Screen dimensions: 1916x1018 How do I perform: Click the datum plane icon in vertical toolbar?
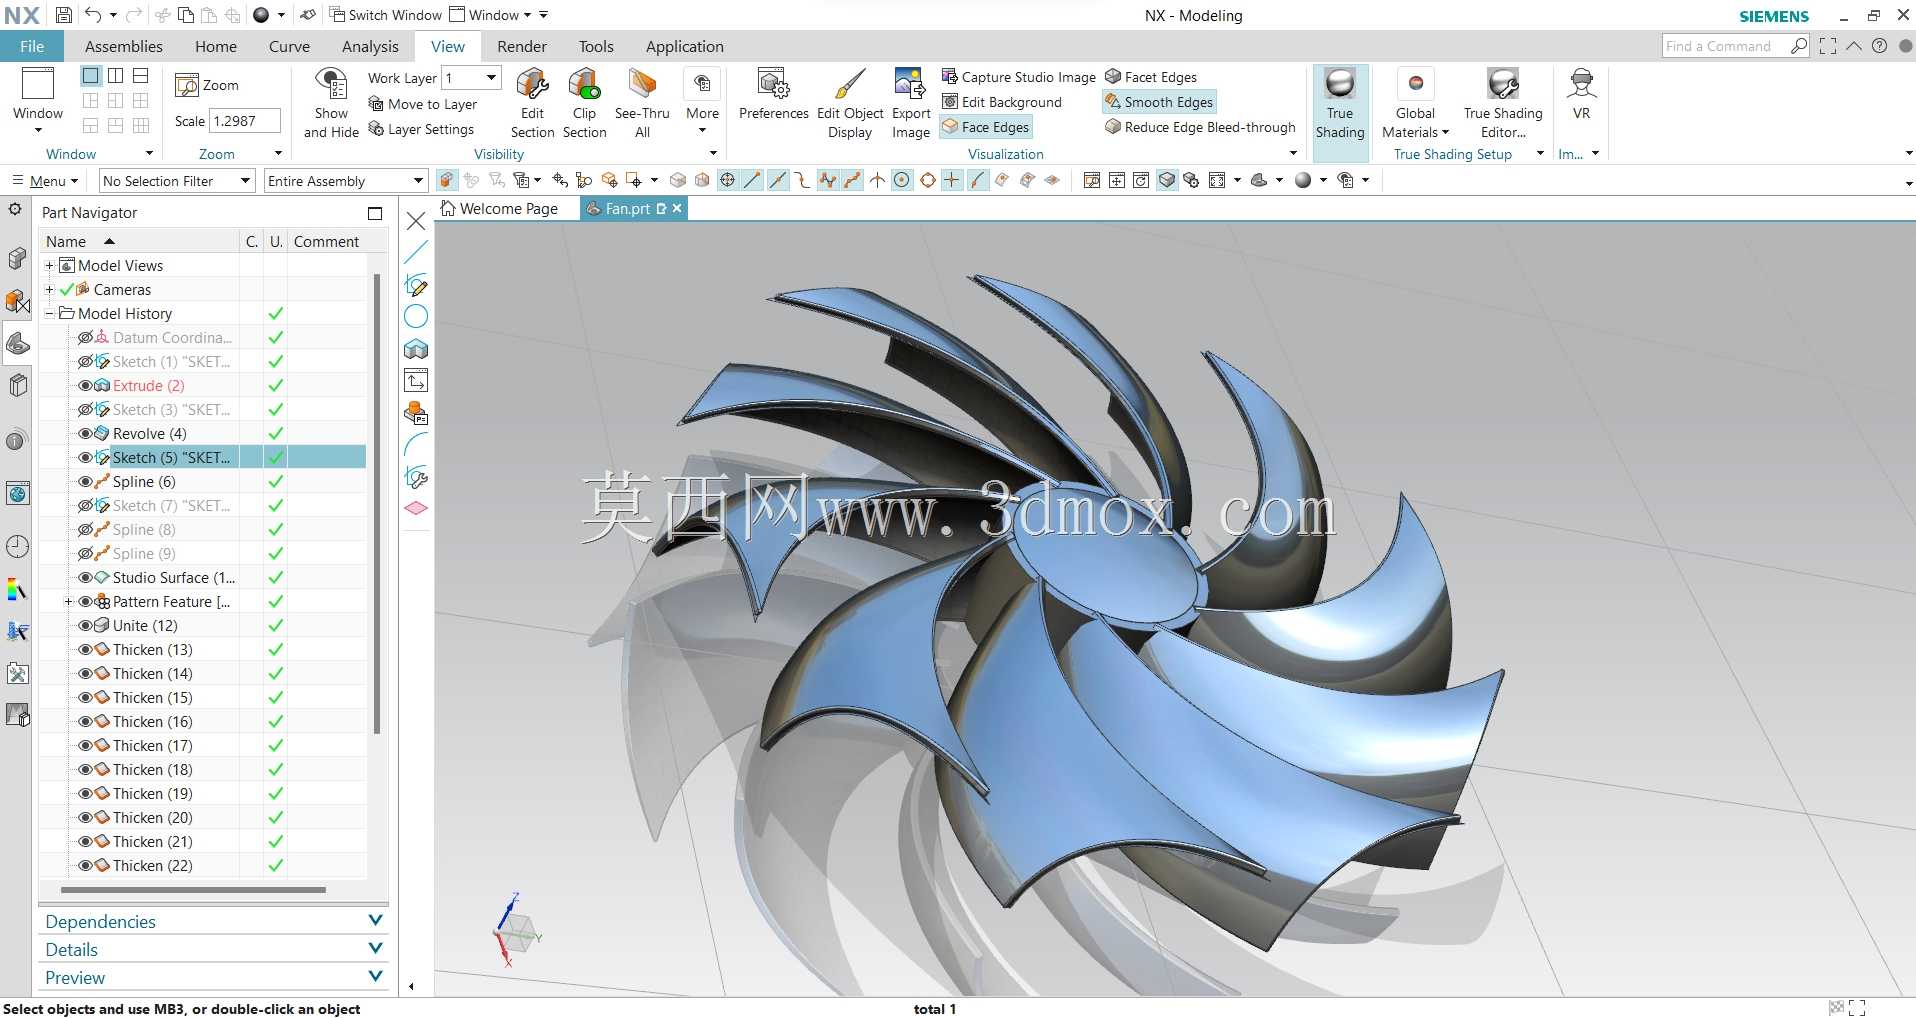(x=416, y=508)
